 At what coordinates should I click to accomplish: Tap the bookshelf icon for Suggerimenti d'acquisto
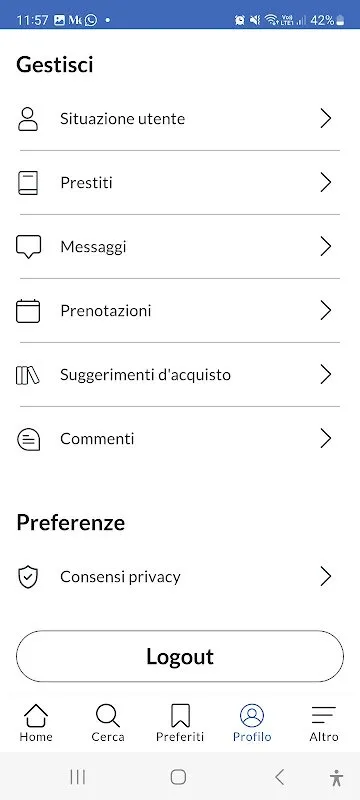(28, 375)
